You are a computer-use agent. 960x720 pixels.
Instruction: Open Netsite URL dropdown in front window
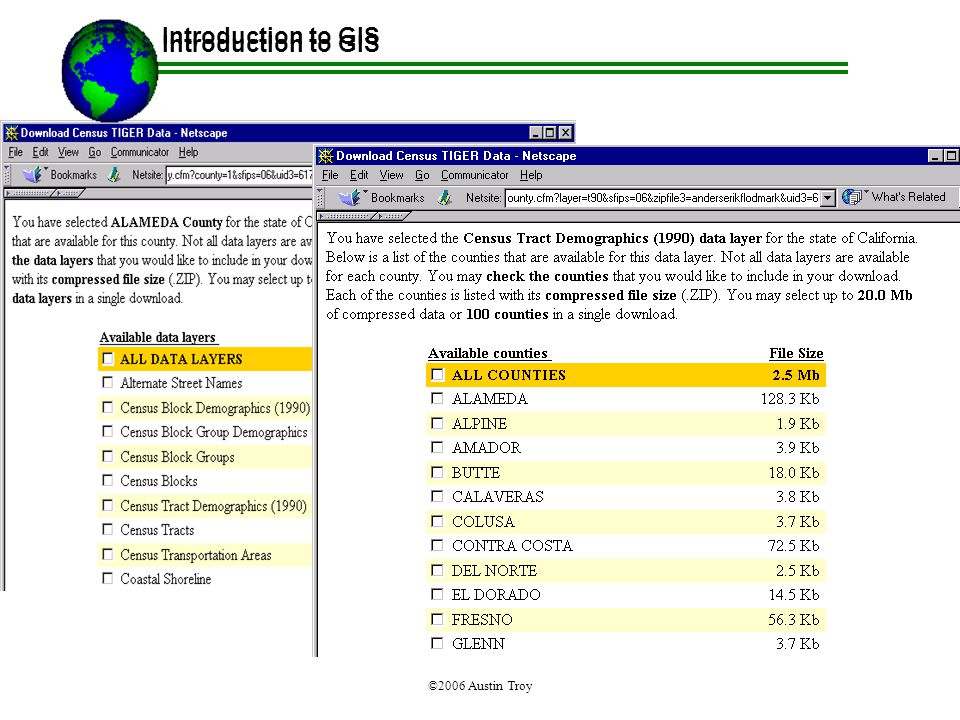828,198
